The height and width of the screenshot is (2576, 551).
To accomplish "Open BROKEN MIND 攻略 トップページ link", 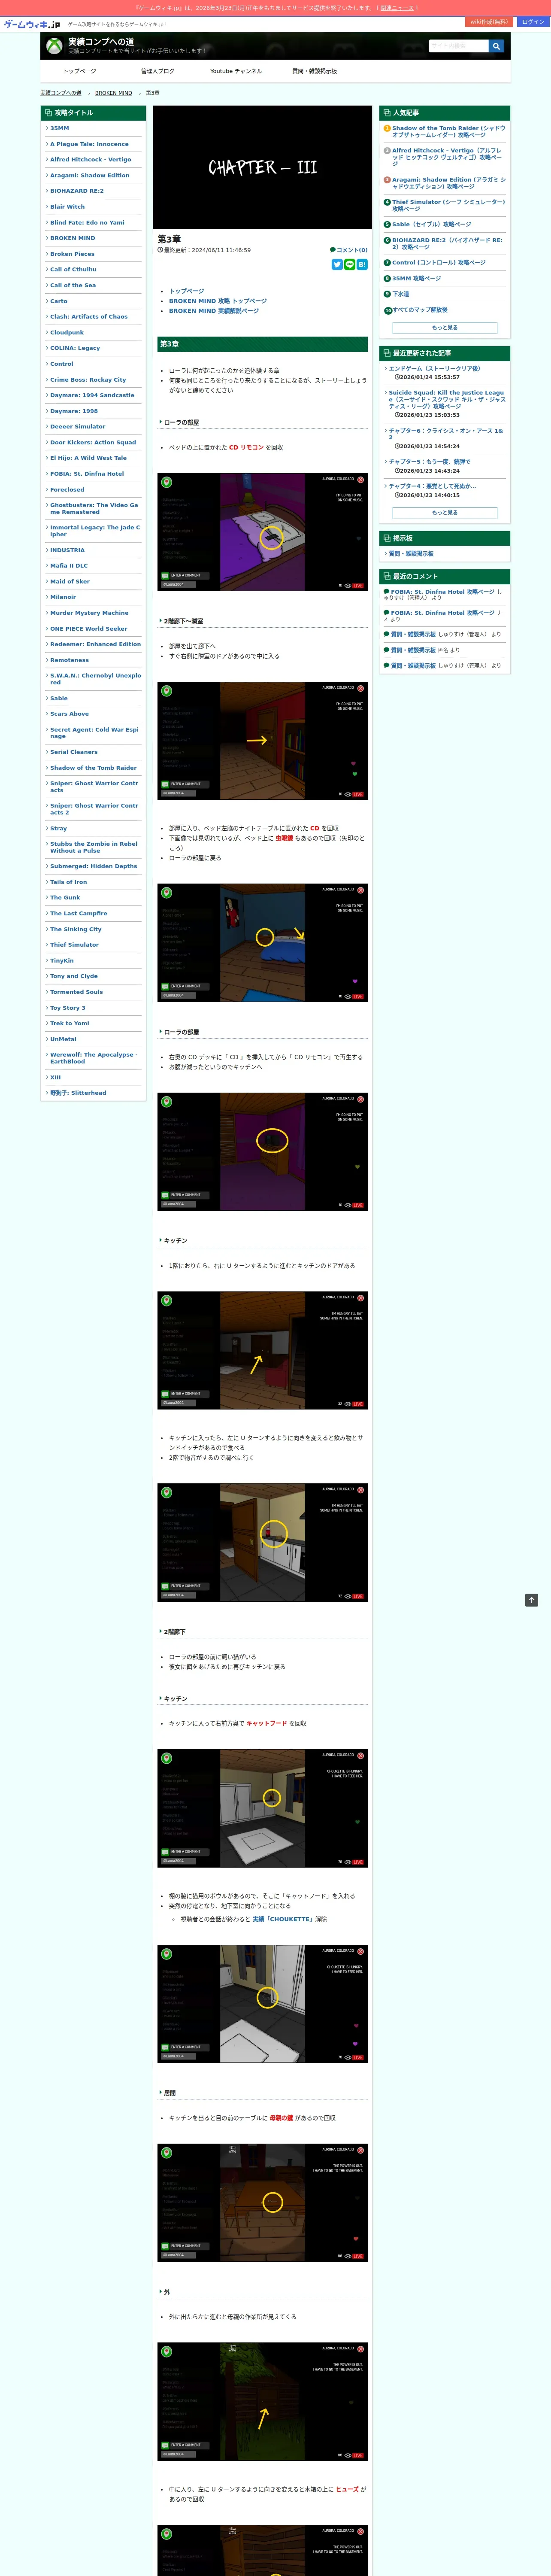I will [218, 301].
